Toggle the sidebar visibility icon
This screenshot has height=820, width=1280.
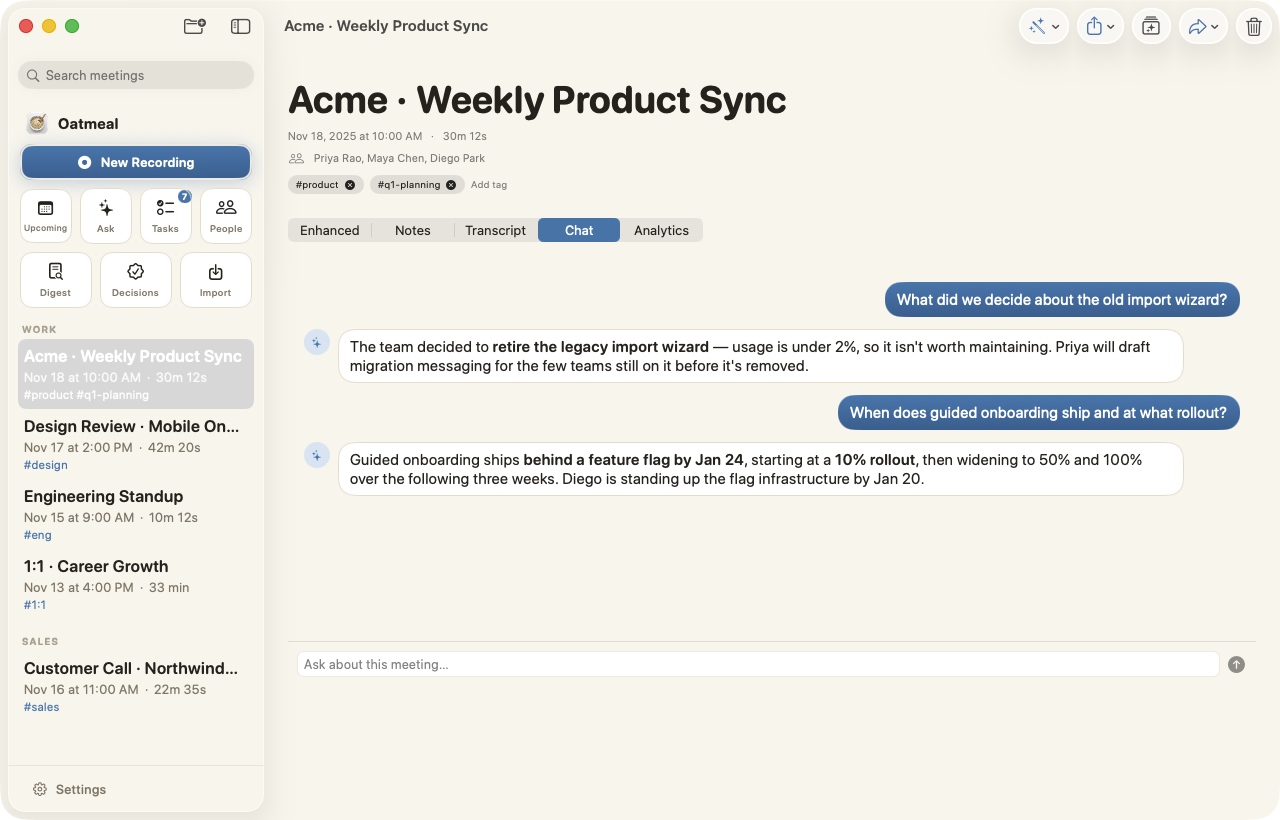pos(240,27)
